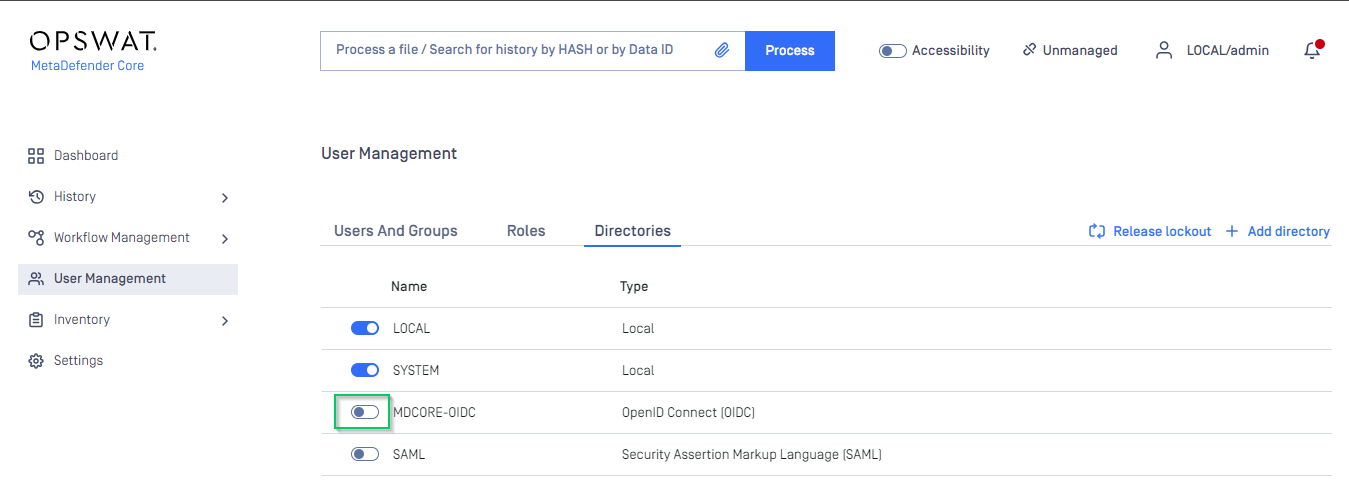Screen dimensions: 1349x481
Task: Disable the LOCAL directory toggle
Action: pos(365,328)
